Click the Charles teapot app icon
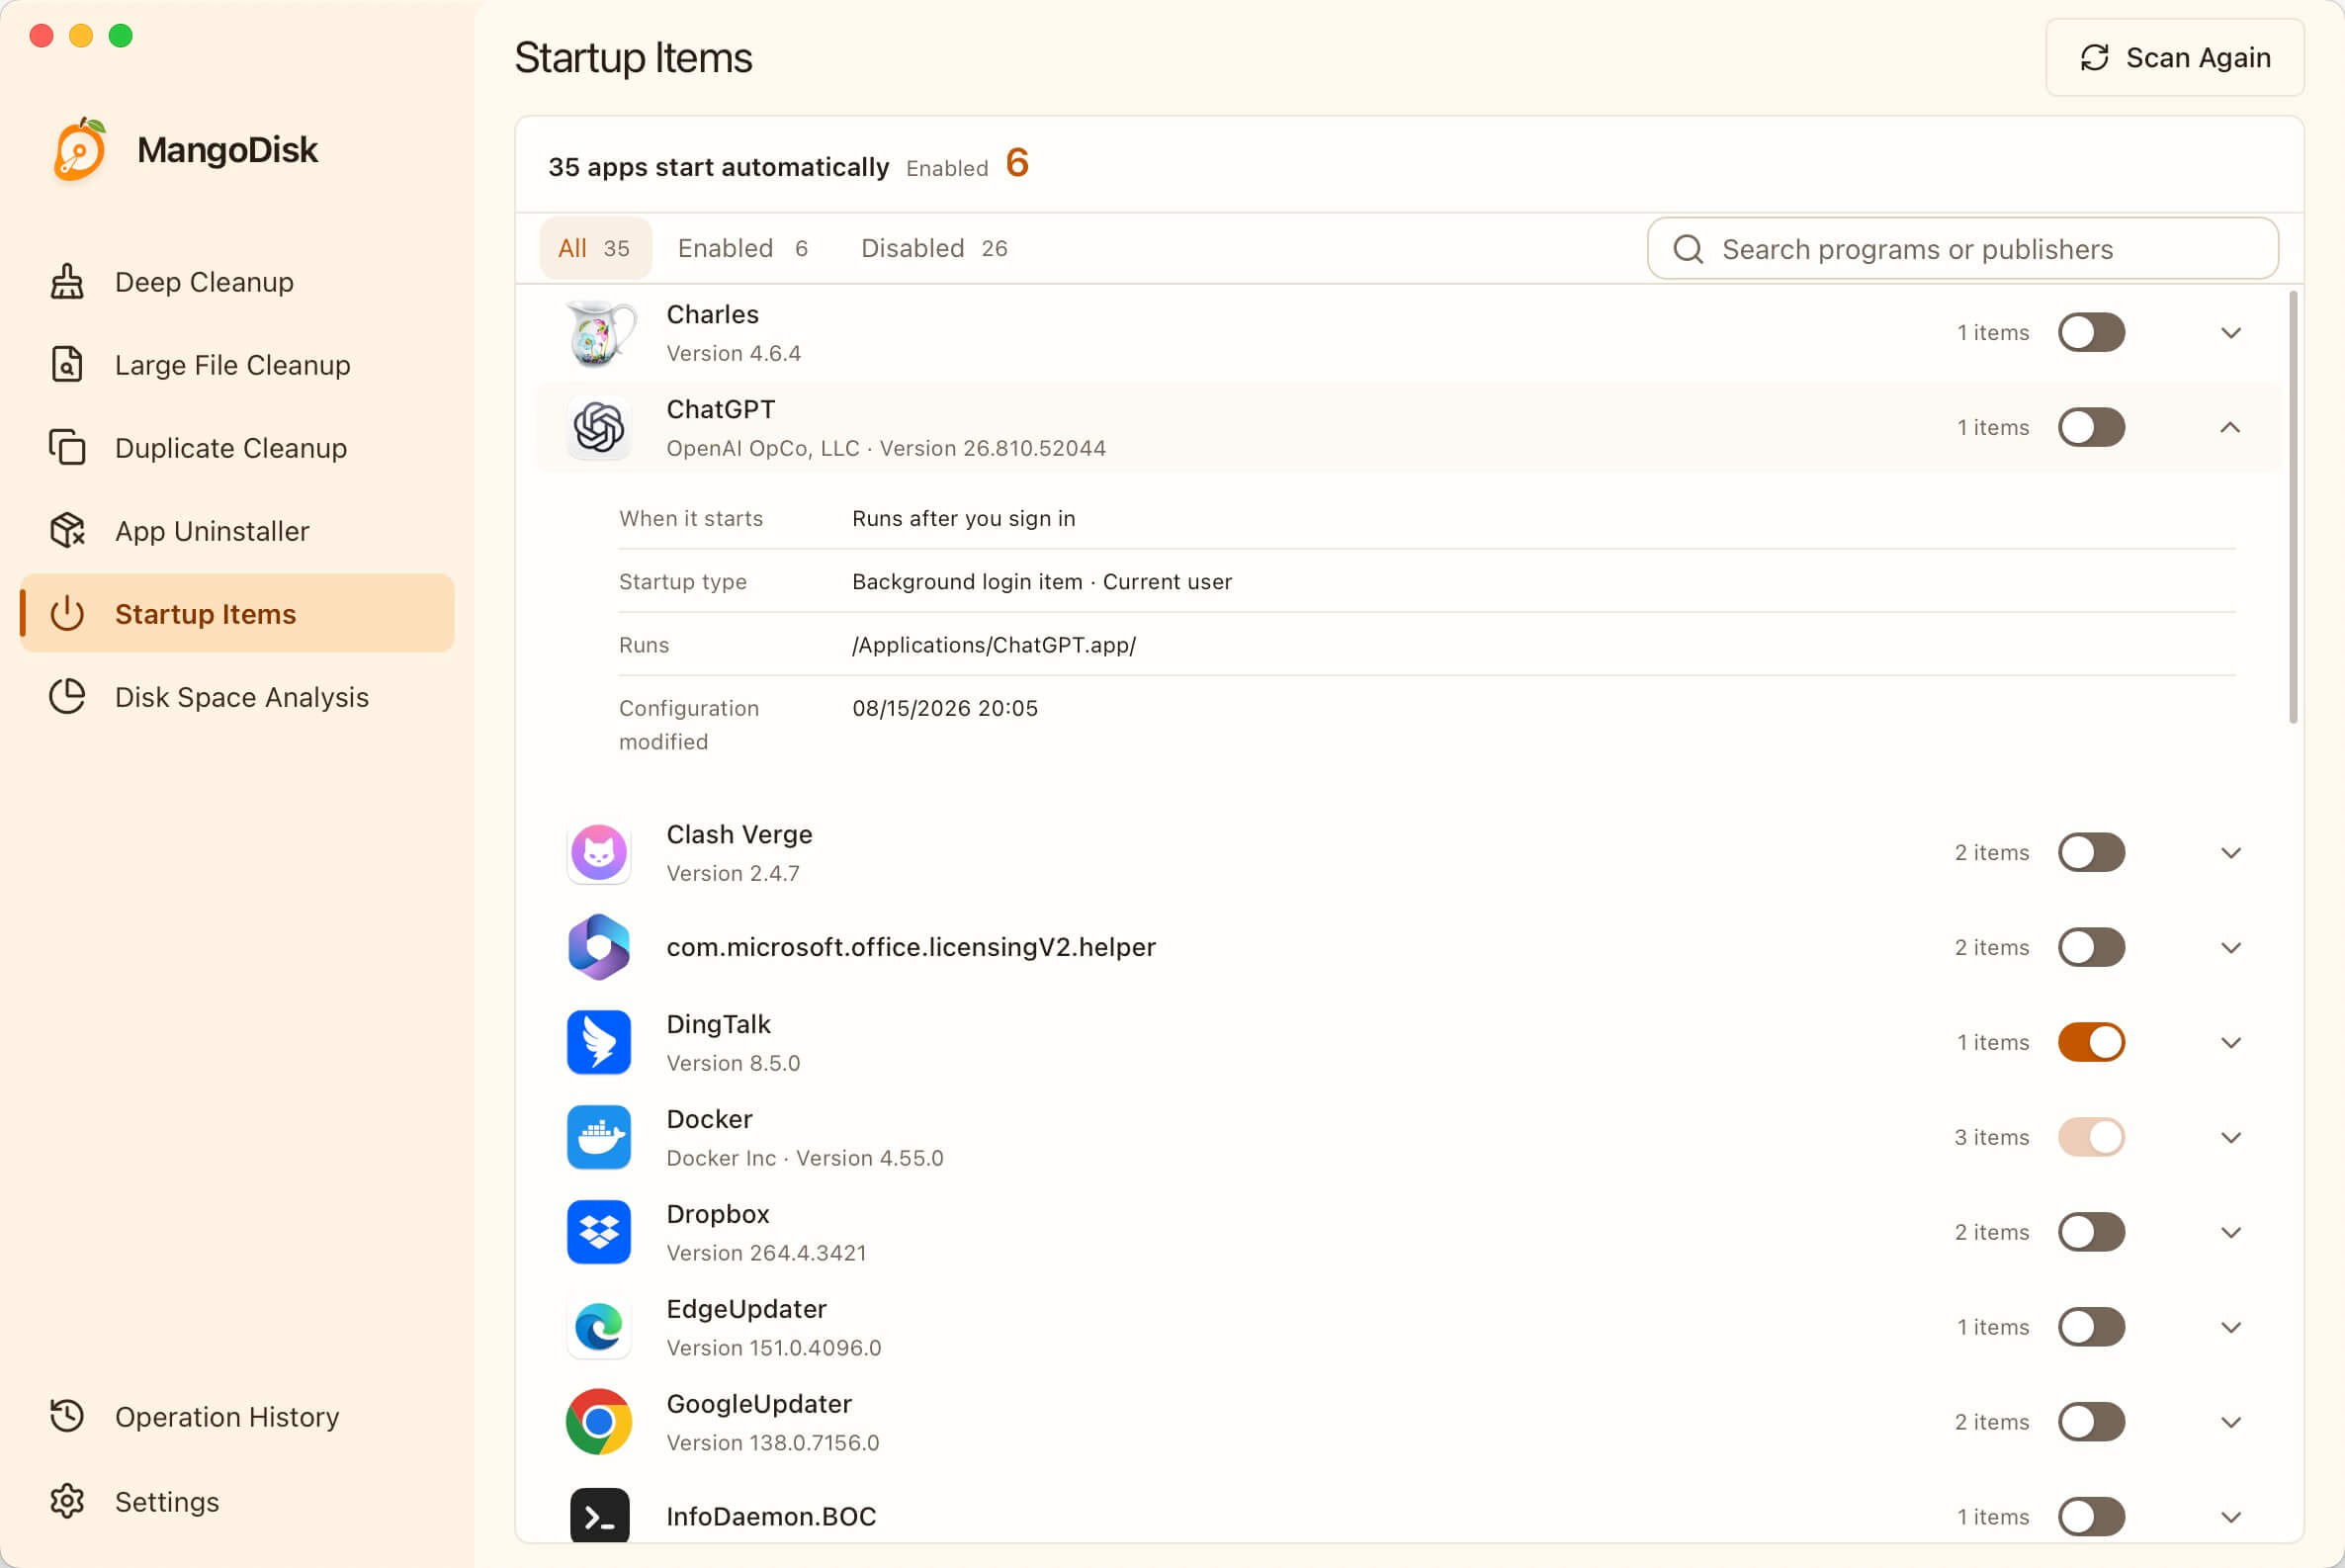2345x1568 pixels. pos(599,333)
